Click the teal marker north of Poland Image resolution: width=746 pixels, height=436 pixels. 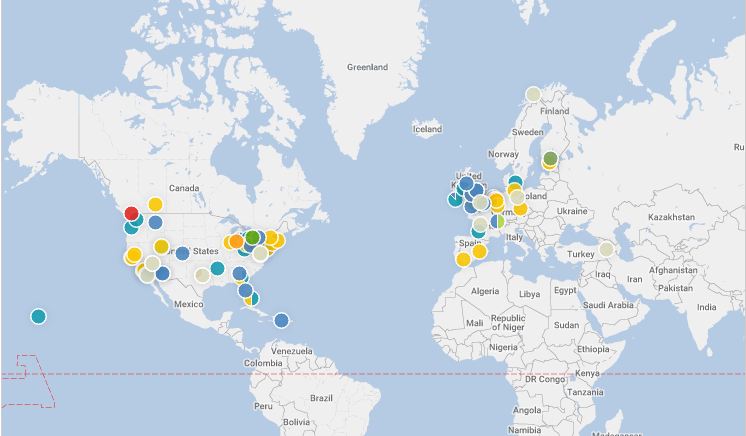pyautogui.click(x=515, y=181)
